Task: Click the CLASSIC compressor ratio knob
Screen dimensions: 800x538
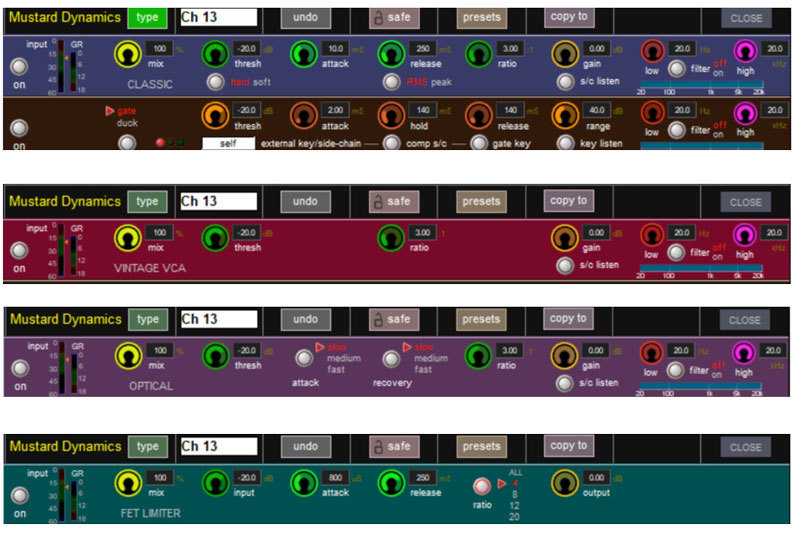Action: pos(479,55)
